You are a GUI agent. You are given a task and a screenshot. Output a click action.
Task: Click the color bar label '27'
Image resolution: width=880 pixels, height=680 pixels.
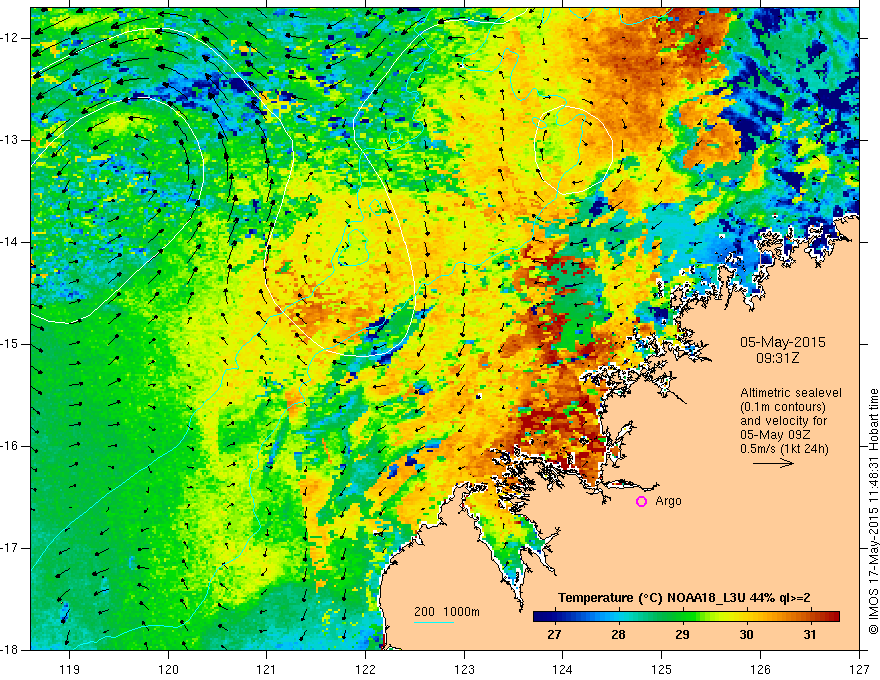pos(554,635)
